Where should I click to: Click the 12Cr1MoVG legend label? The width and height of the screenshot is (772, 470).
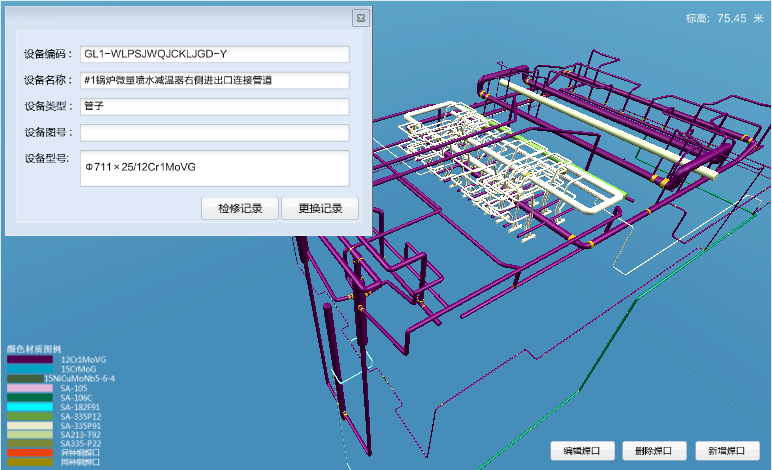click(x=83, y=360)
